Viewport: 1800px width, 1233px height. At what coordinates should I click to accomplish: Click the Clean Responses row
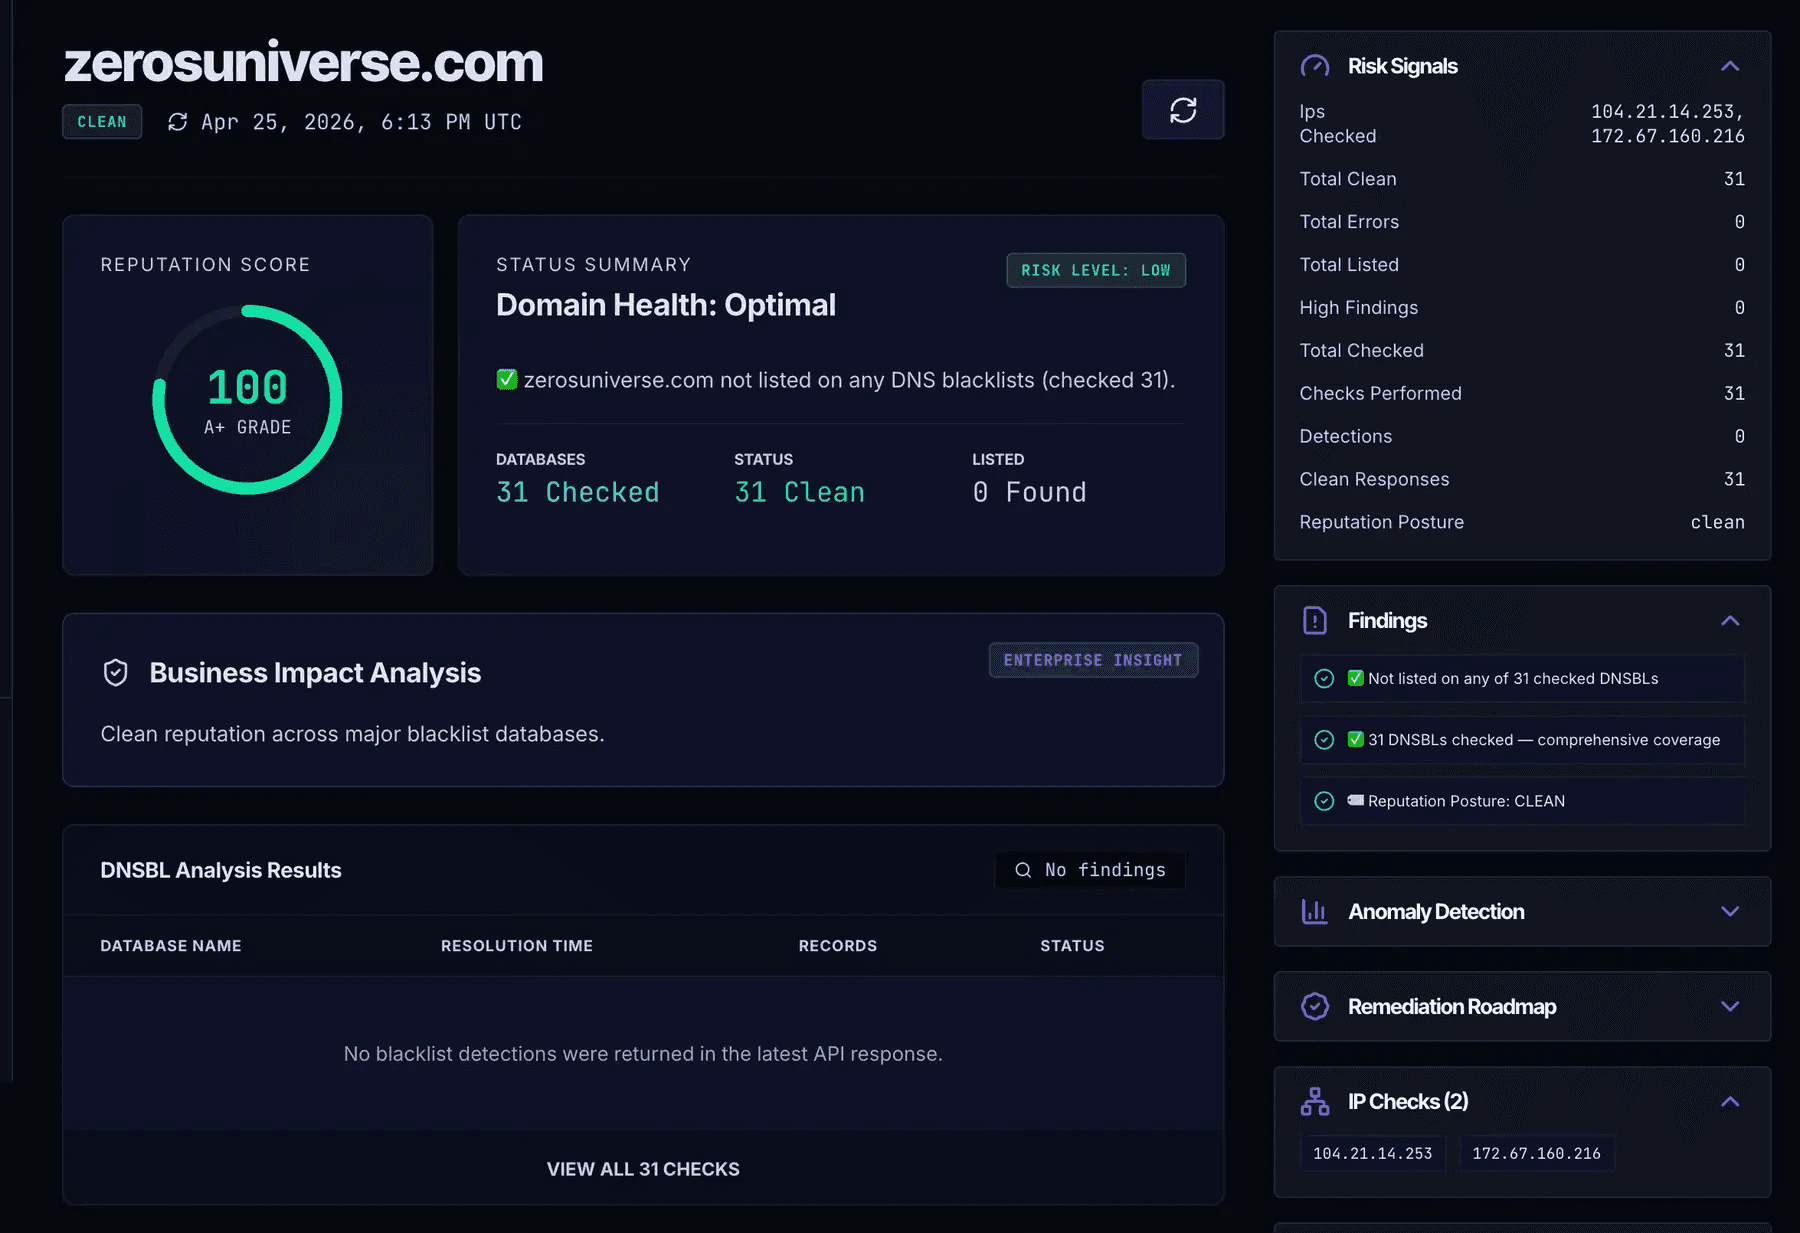tap(1522, 480)
